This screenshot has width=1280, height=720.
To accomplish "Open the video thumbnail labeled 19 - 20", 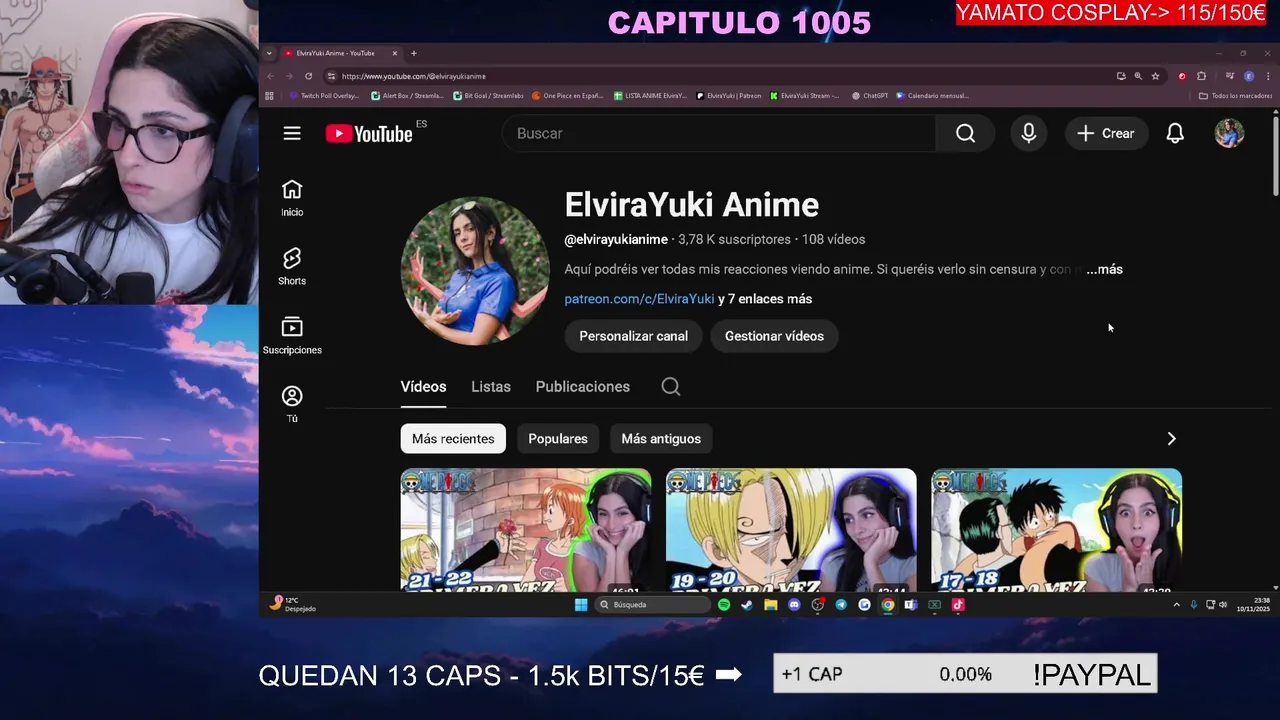I will point(791,530).
